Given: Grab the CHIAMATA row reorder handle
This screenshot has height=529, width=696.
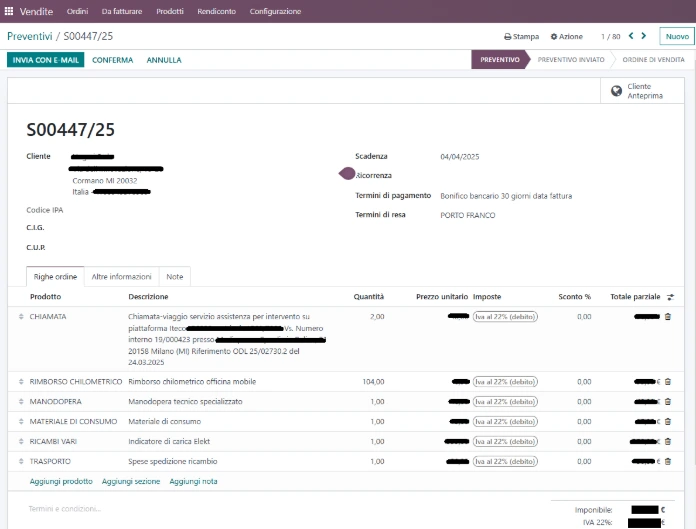Looking at the screenshot, I should tap(21, 316).
